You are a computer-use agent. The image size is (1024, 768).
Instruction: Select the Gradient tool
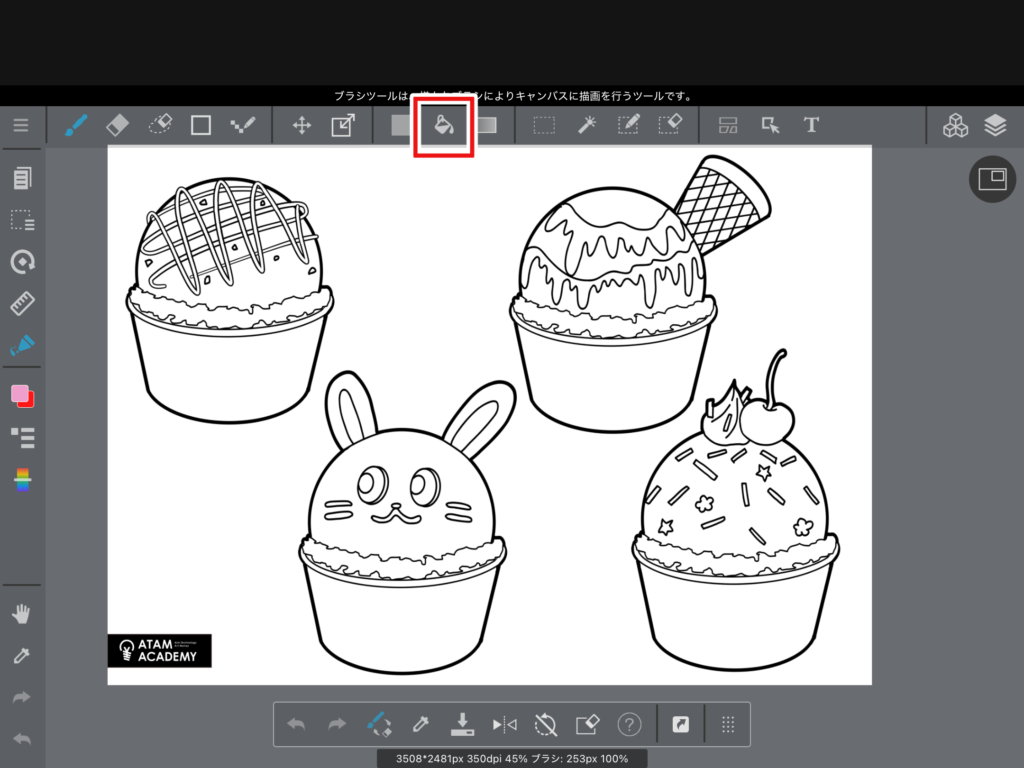click(486, 125)
